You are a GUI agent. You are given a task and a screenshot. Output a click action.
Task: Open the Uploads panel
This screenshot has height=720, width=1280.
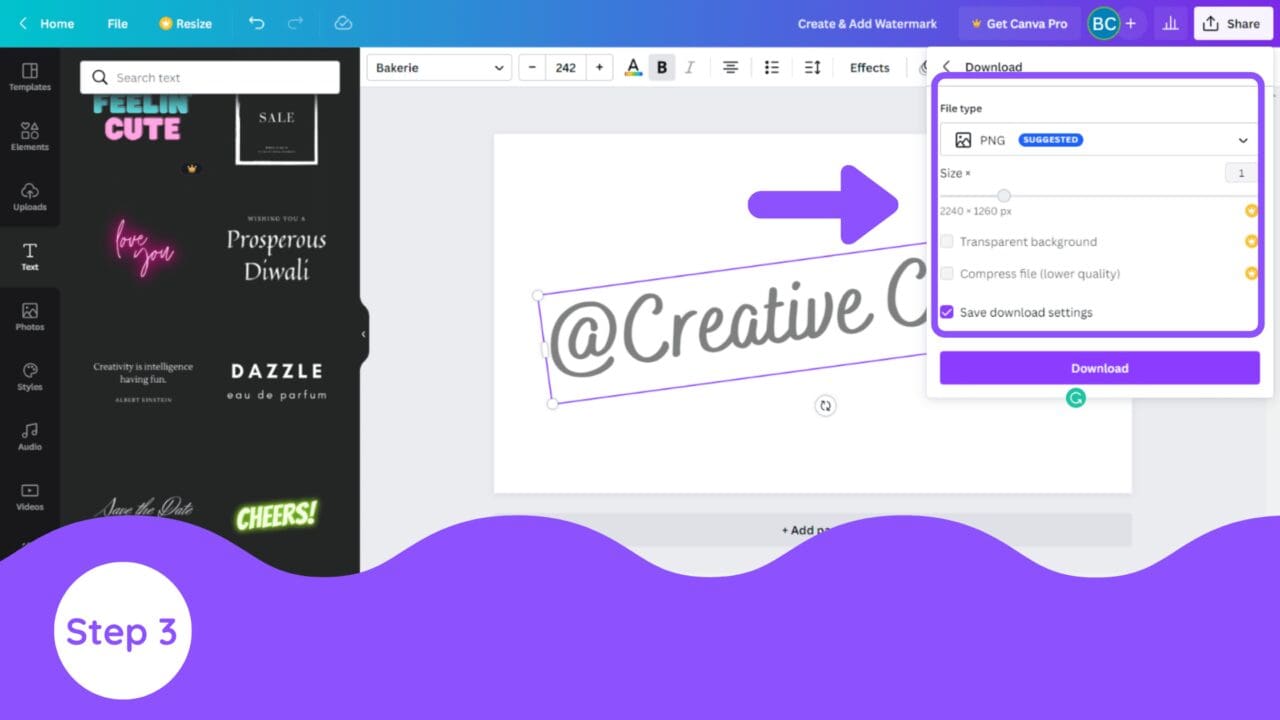click(30, 196)
